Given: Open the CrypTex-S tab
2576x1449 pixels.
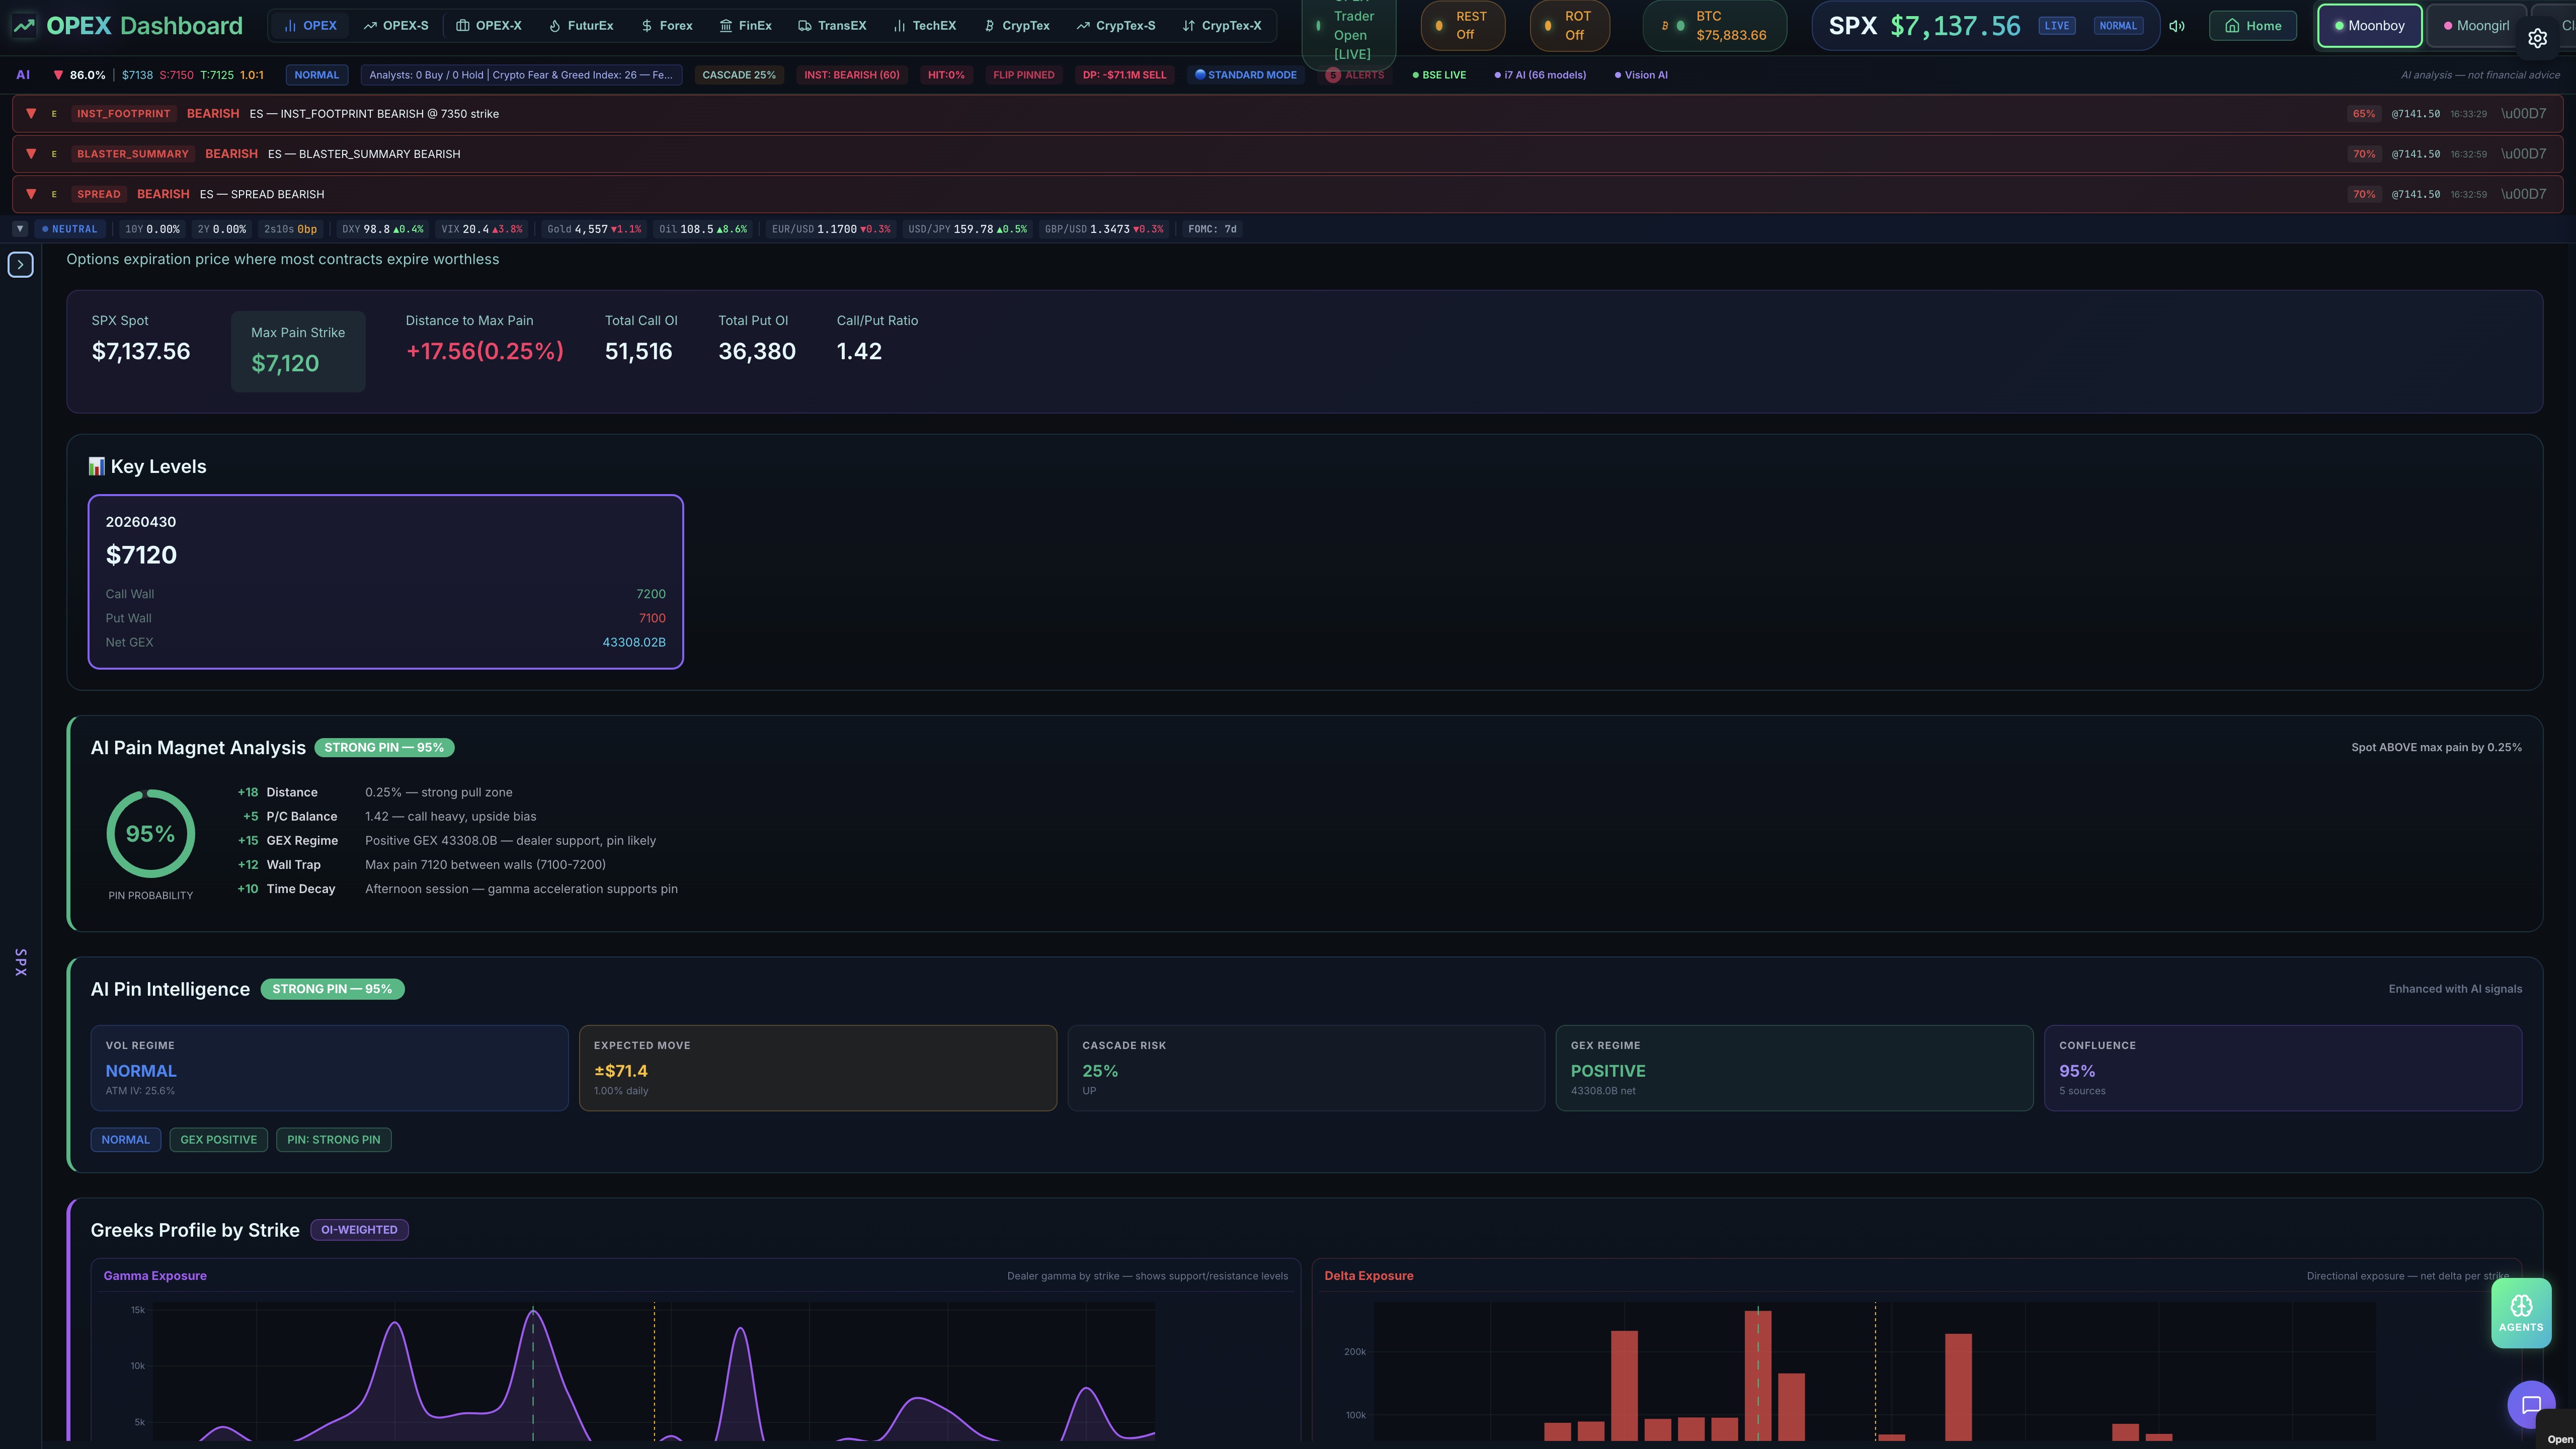Looking at the screenshot, I should pyautogui.click(x=1116, y=26).
